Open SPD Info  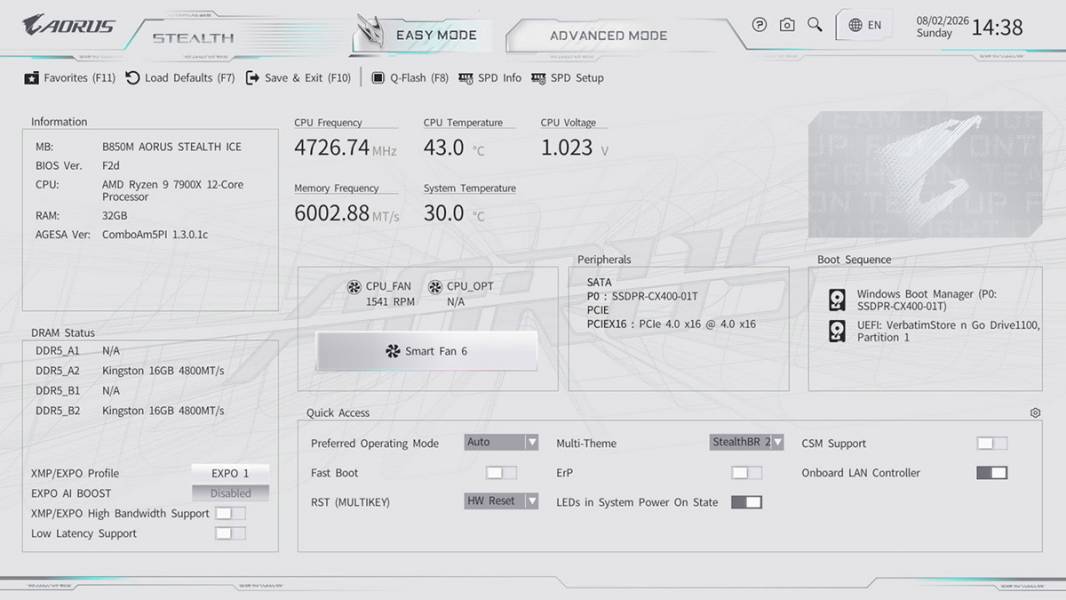[490, 78]
